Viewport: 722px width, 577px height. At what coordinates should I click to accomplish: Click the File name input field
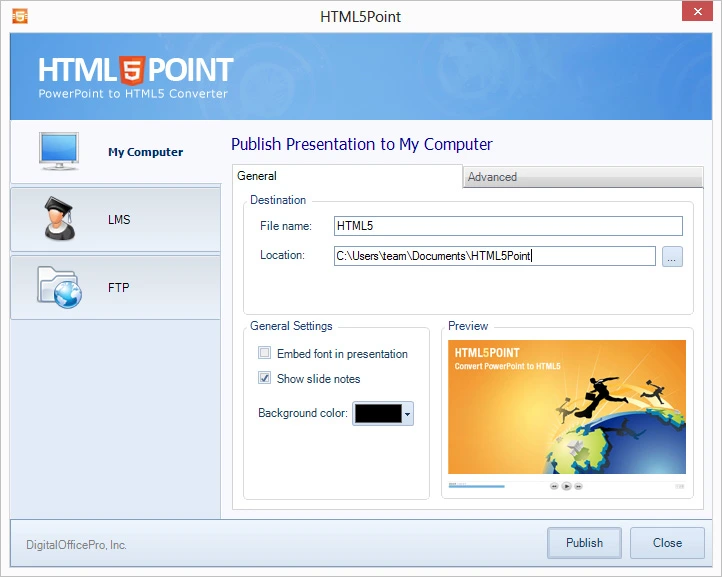pos(508,226)
